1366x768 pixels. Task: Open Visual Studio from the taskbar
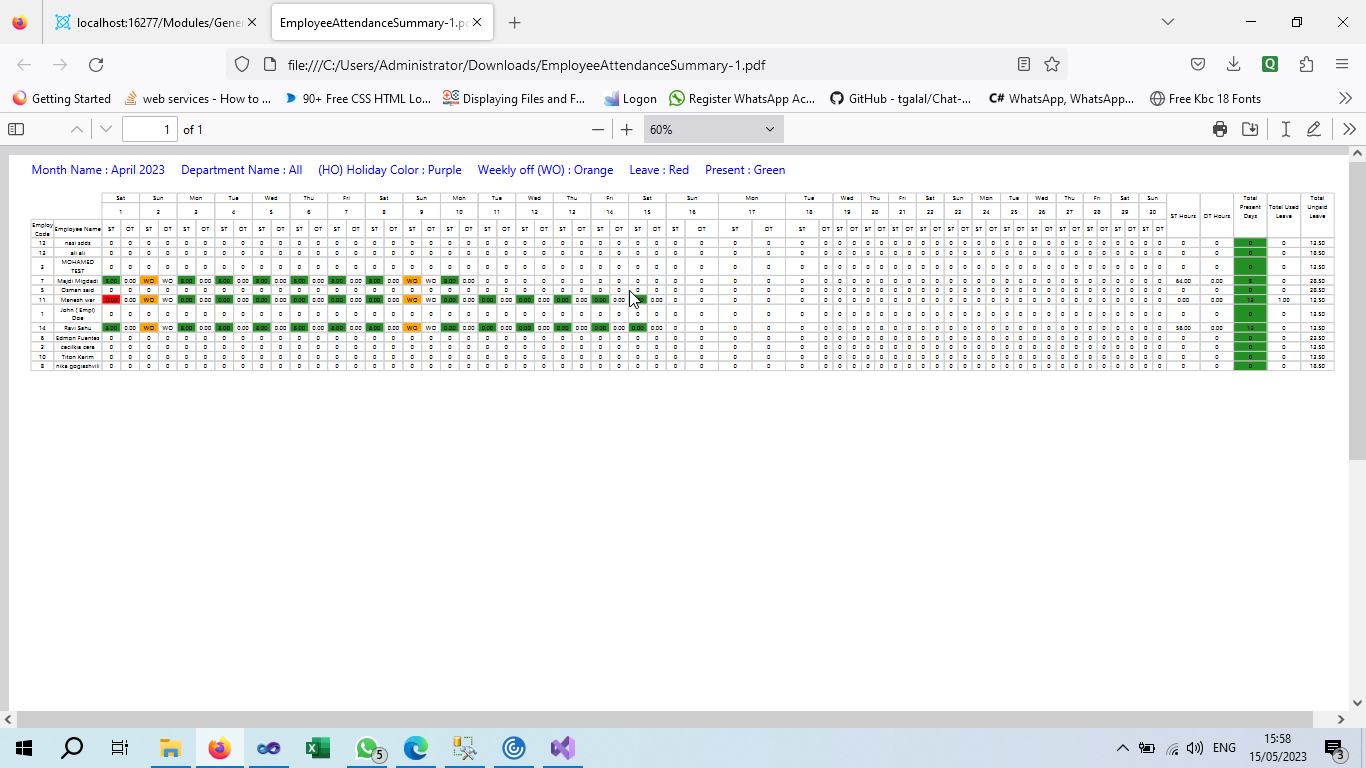click(x=562, y=748)
